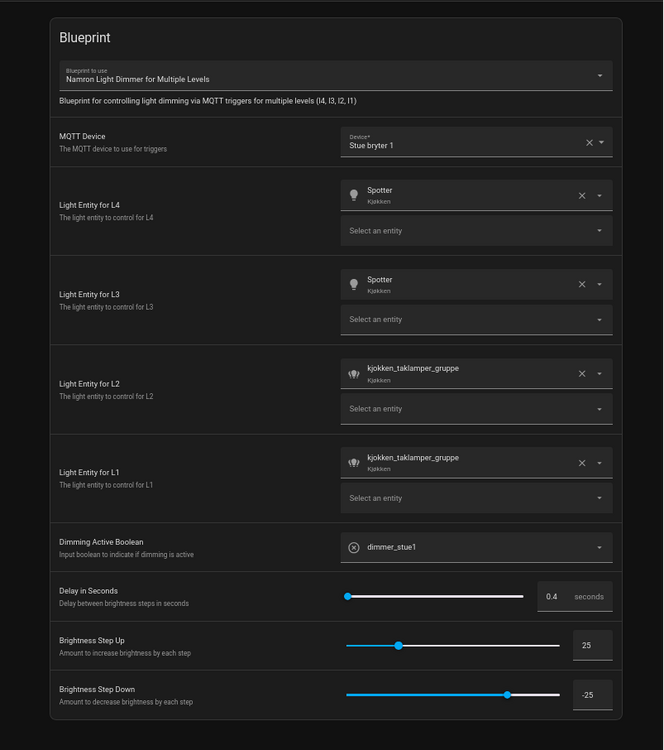Click the Delay in Seconds slider
This screenshot has height=750, width=664.
(435, 596)
